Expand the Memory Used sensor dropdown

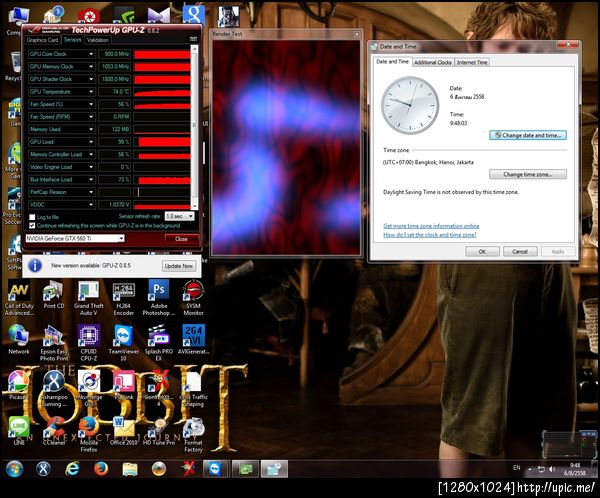pos(91,129)
